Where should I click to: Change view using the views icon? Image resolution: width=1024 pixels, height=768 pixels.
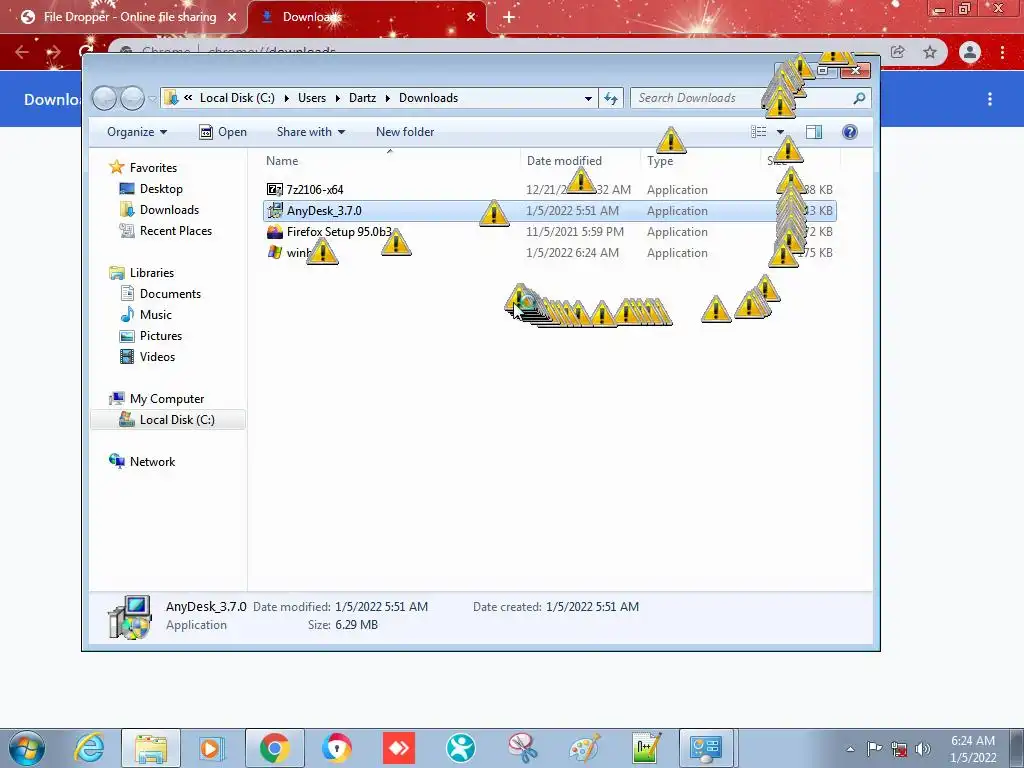coord(759,132)
